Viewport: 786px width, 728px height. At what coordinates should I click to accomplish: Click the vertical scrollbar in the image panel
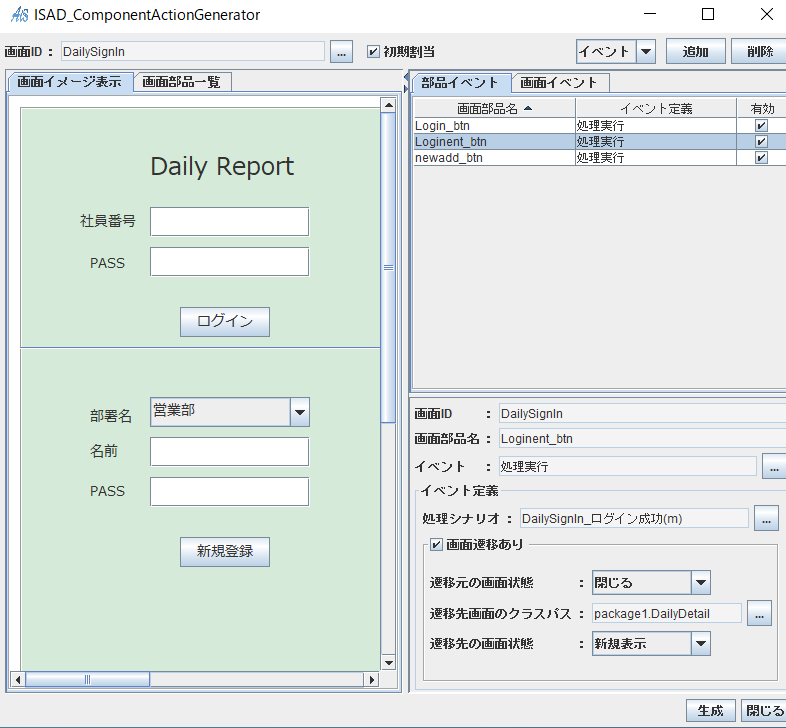(x=389, y=267)
